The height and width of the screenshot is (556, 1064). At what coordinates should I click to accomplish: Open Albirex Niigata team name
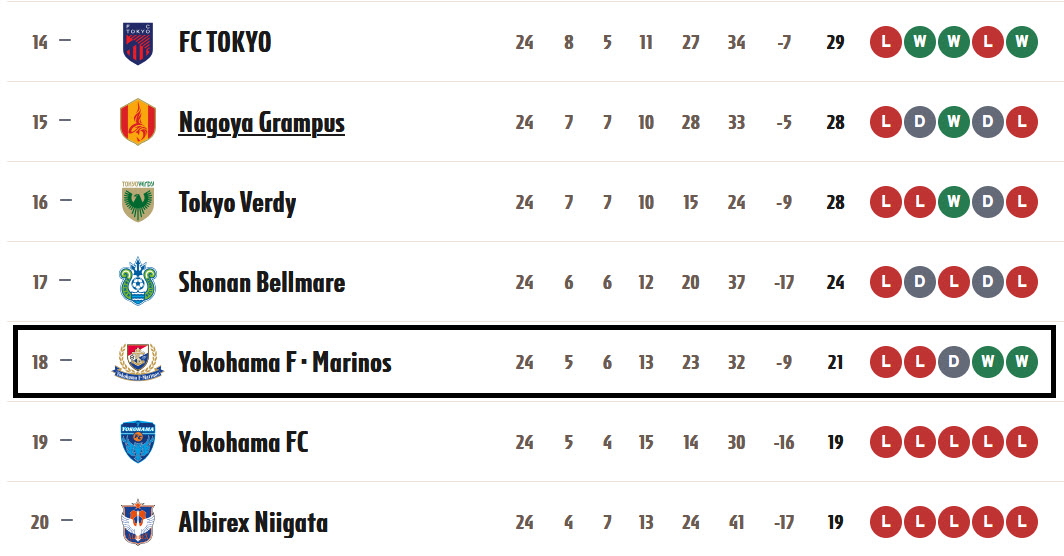[x=253, y=523]
